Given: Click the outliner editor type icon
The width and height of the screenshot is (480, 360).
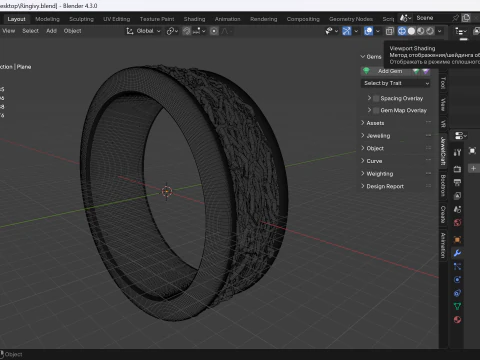Looking at the screenshot, I should (461, 31).
